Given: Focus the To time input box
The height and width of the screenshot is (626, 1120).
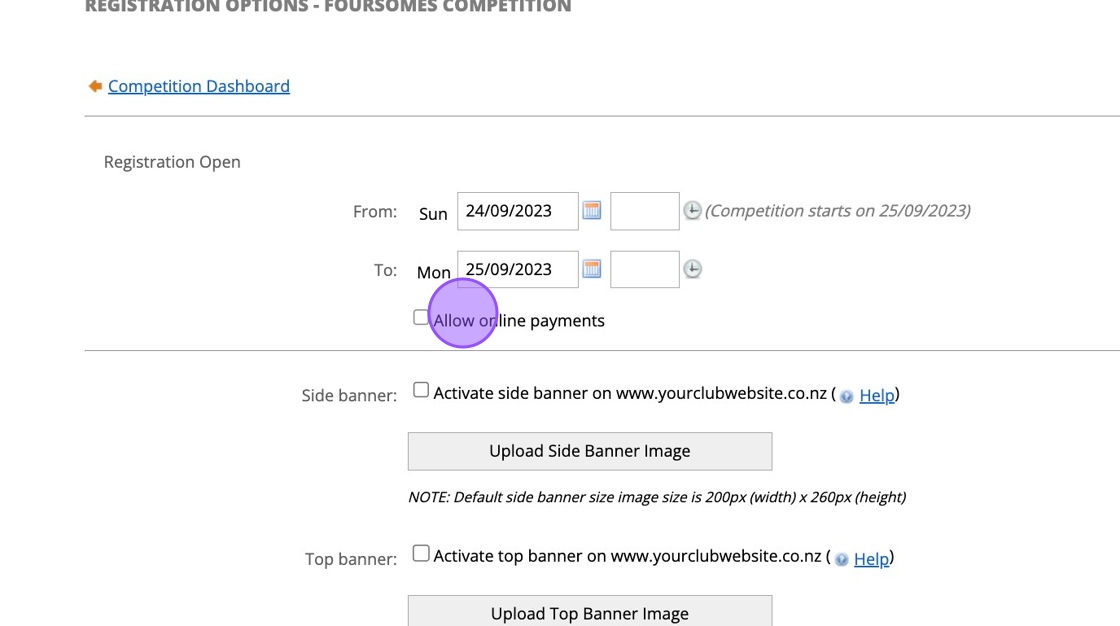Looking at the screenshot, I should click(644, 269).
